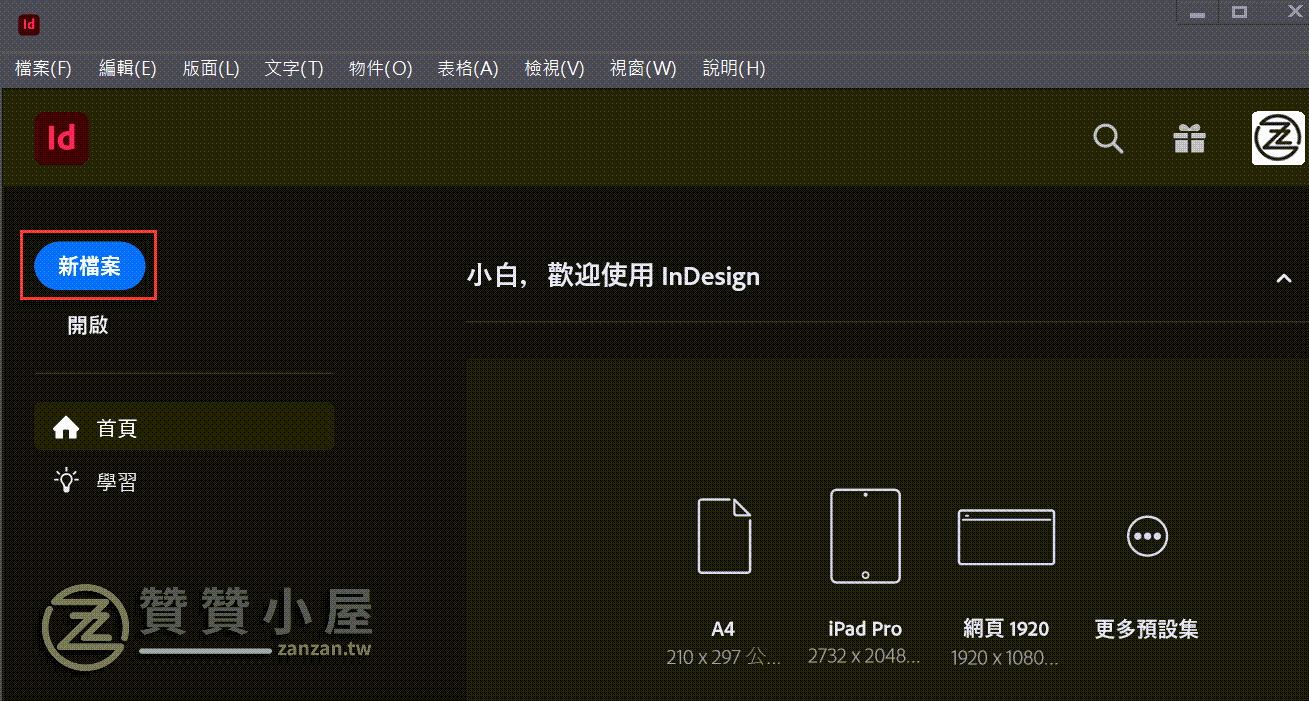This screenshot has height=701, width=1309.
Task: Click the iPad Pro preset name text
Action: (x=865, y=629)
